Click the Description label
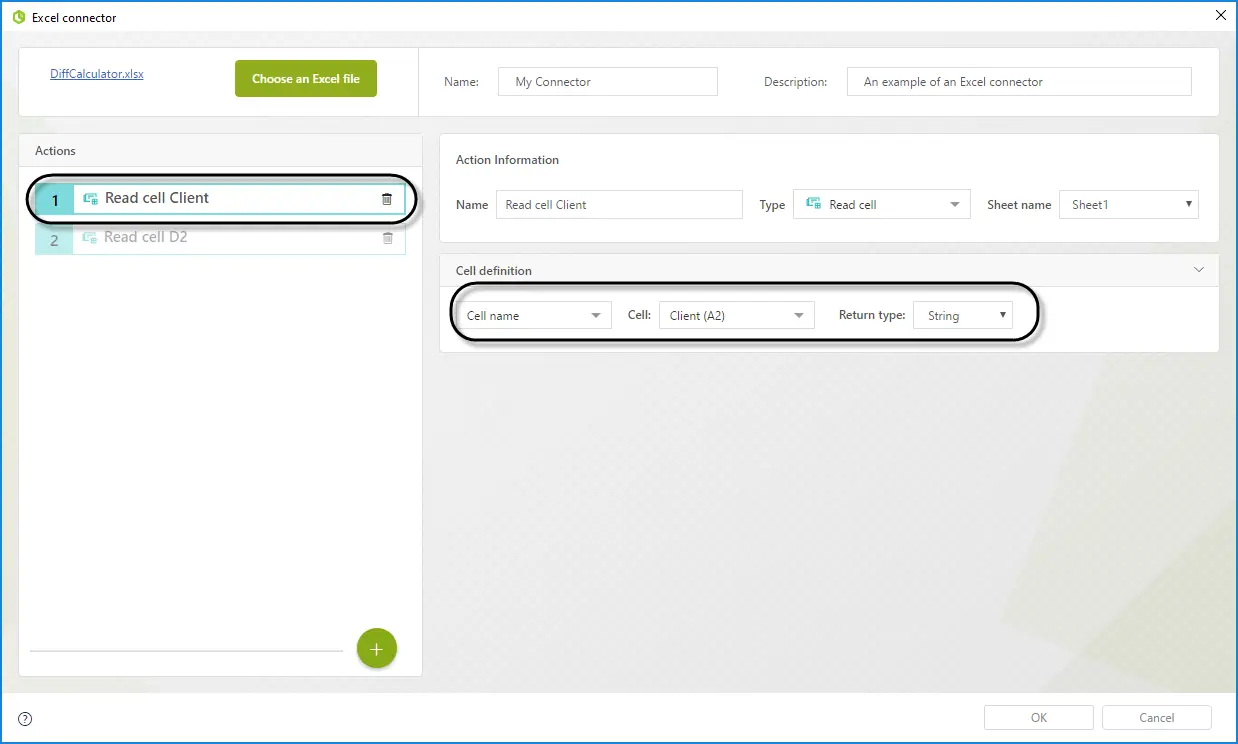The width and height of the screenshot is (1238, 744). point(796,82)
